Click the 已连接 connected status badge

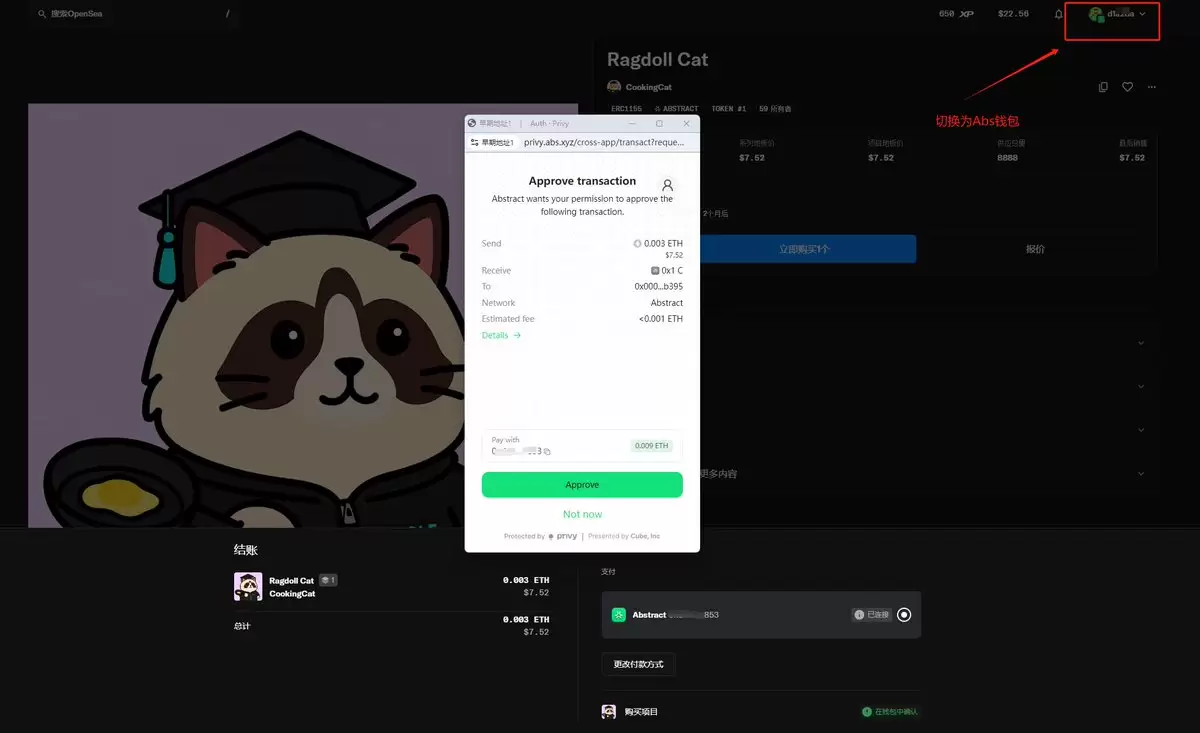pos(872,615)
